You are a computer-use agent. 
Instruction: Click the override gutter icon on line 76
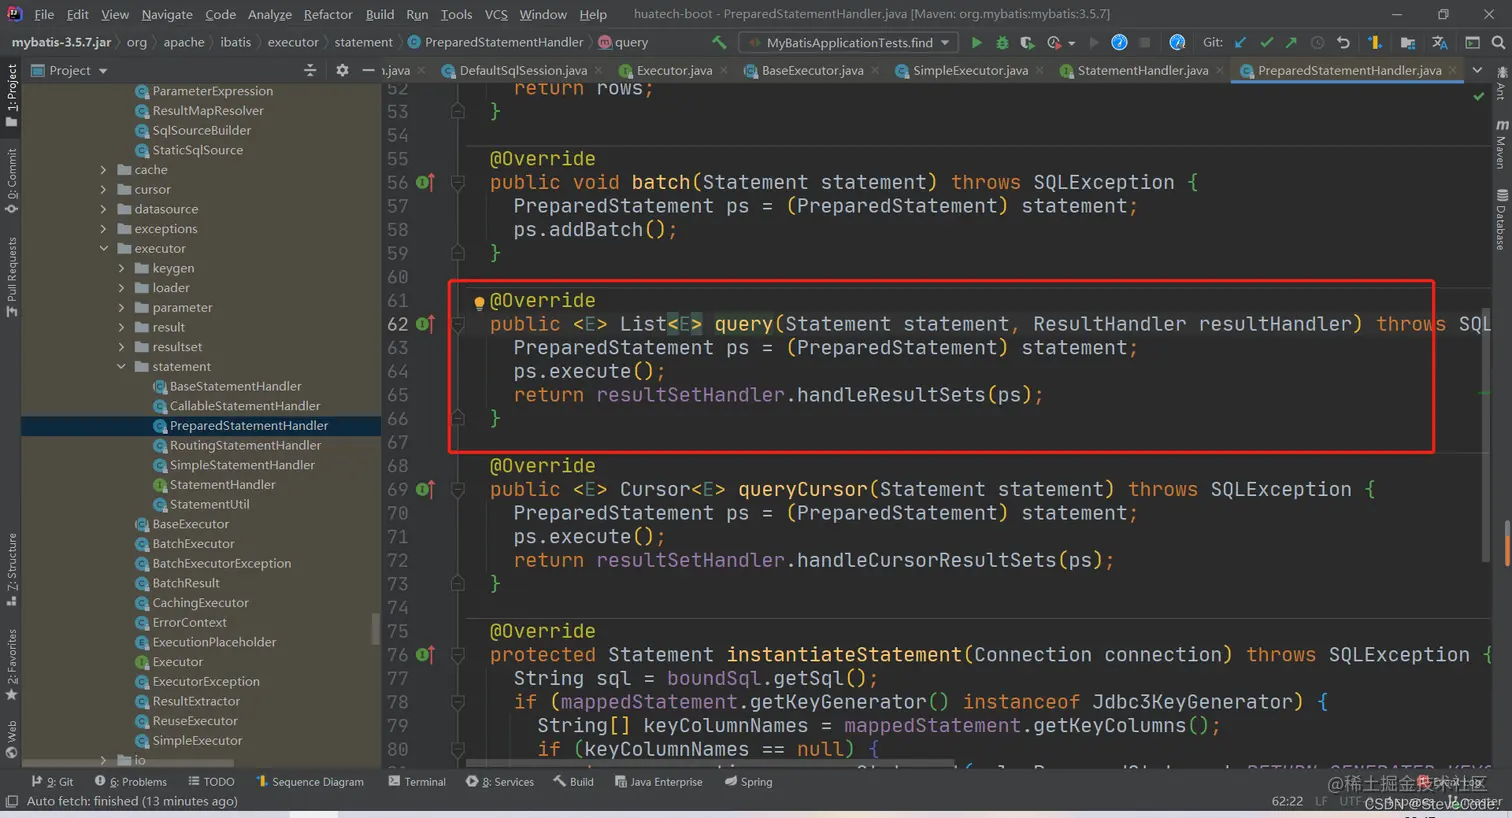click(424, 655)
